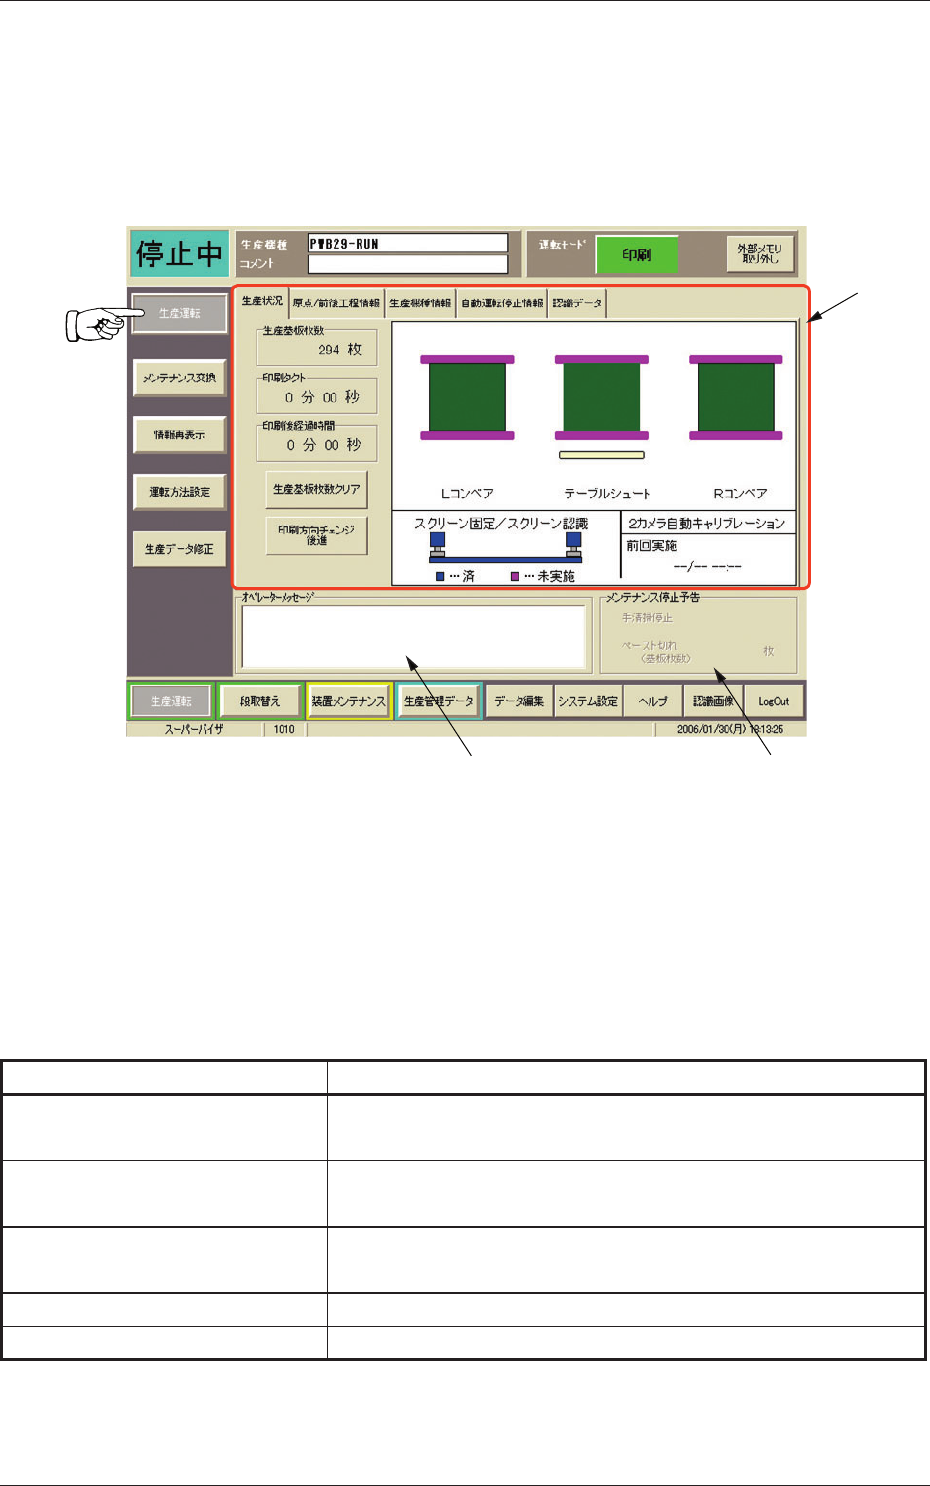Viewport: 930px width, 1486px height.
Task: Click the magenta 未実施 legend square
Action: [516, 577]
